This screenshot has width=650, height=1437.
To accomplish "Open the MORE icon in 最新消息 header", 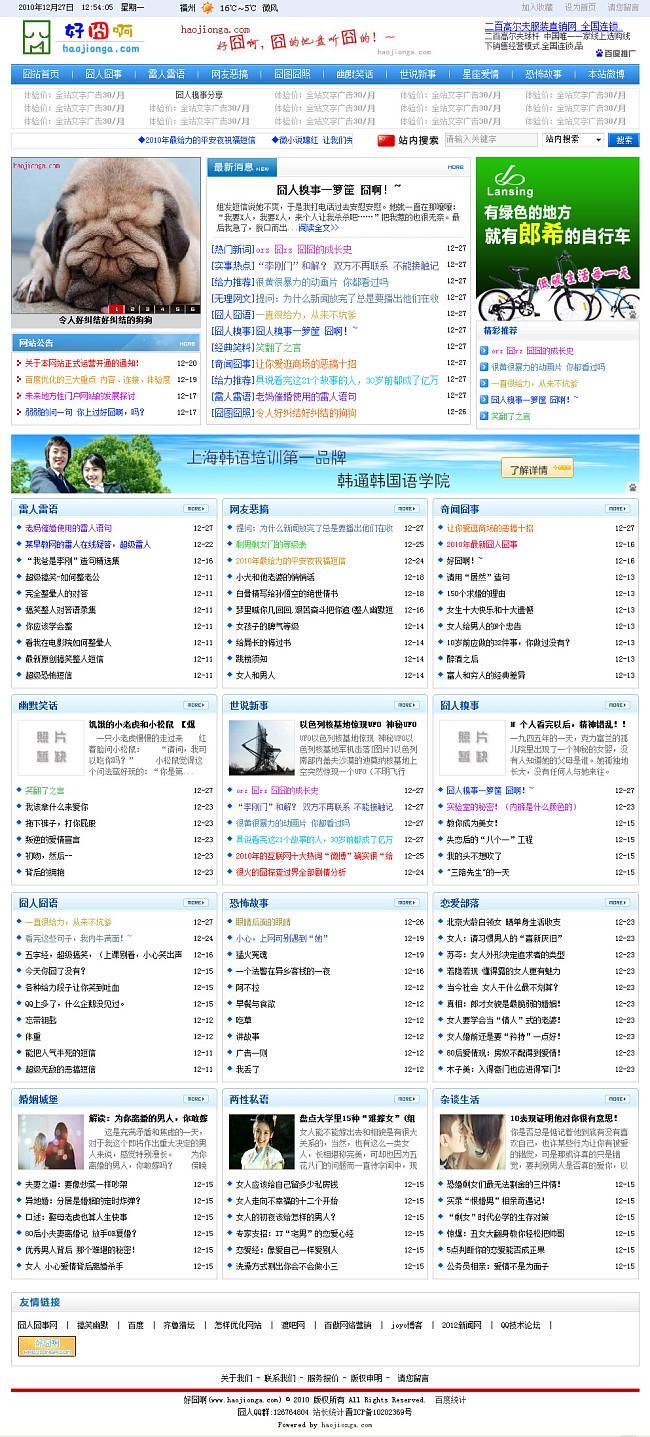I will 455,168.
